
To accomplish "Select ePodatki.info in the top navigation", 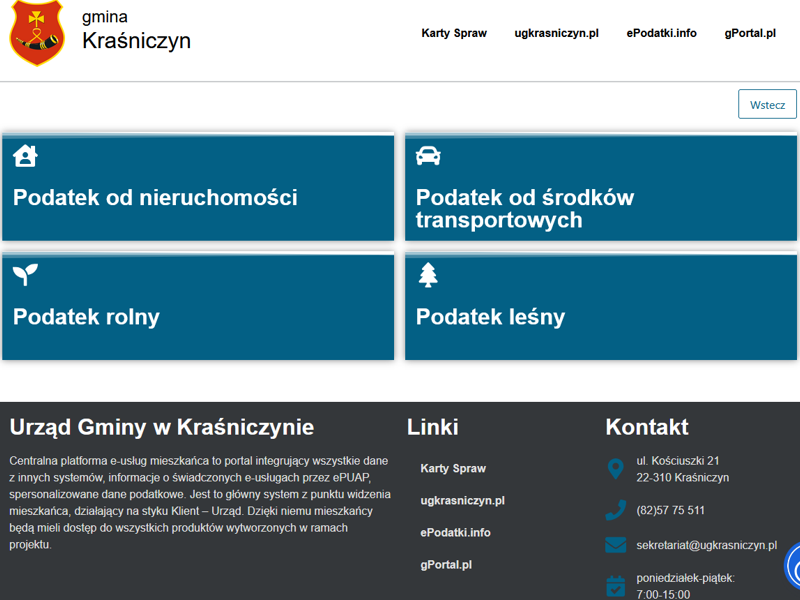I will click(x=661, y=33).
